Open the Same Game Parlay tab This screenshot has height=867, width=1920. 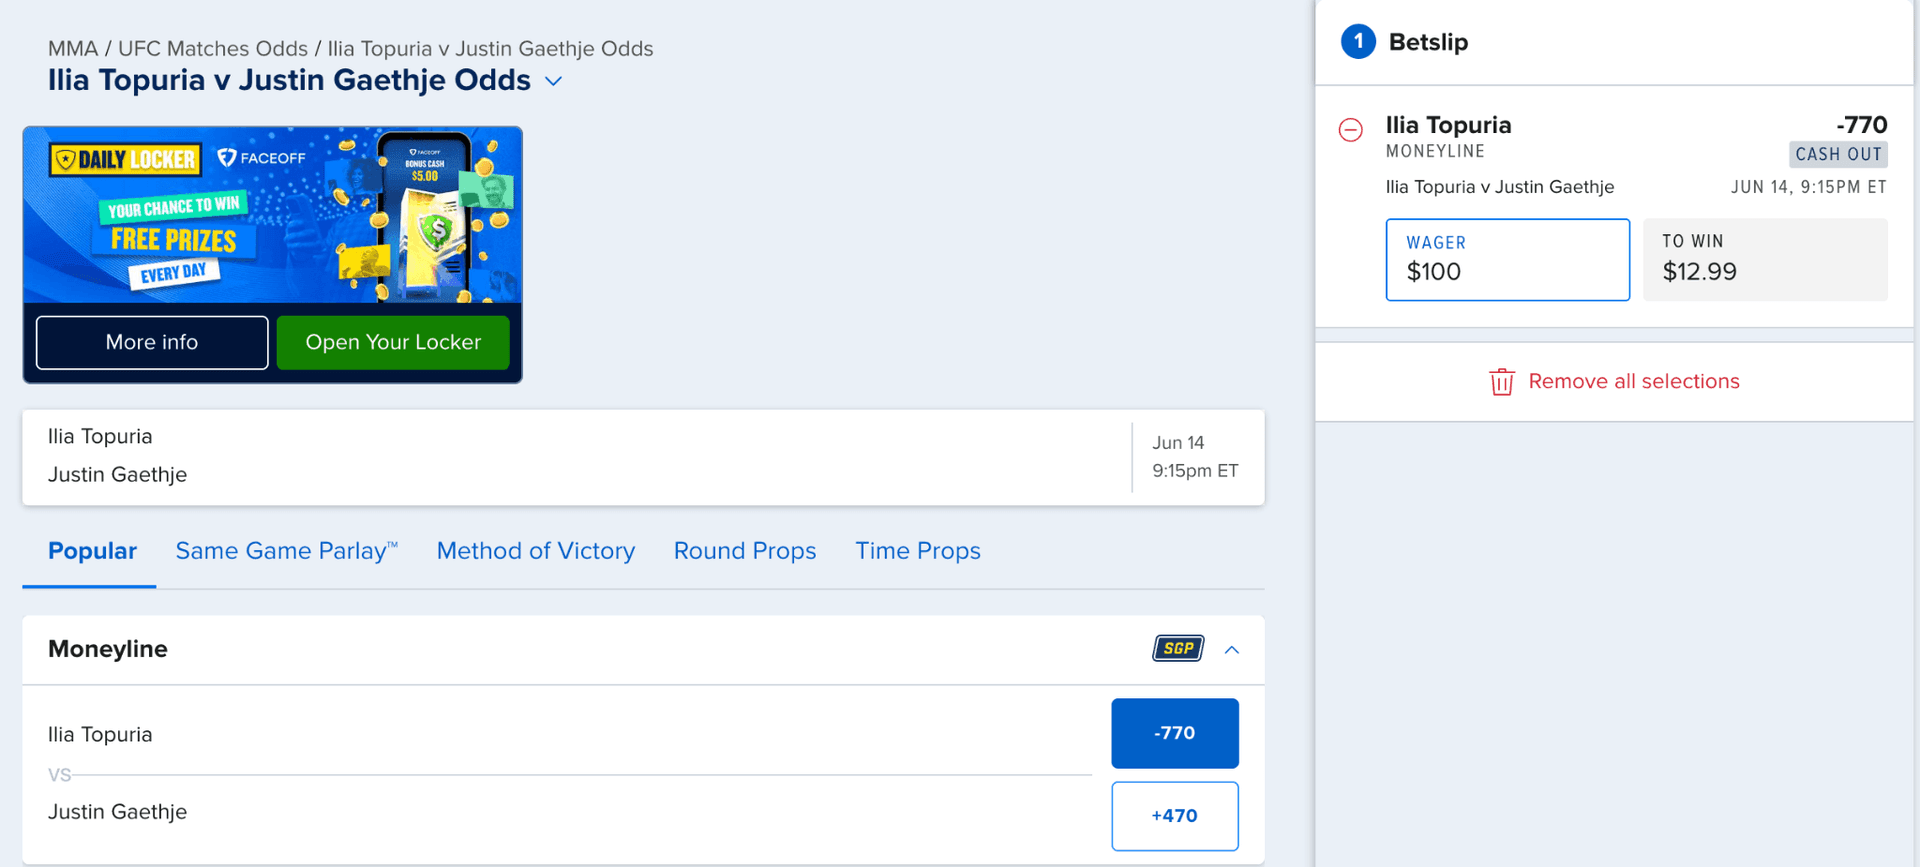click(286, 551)
